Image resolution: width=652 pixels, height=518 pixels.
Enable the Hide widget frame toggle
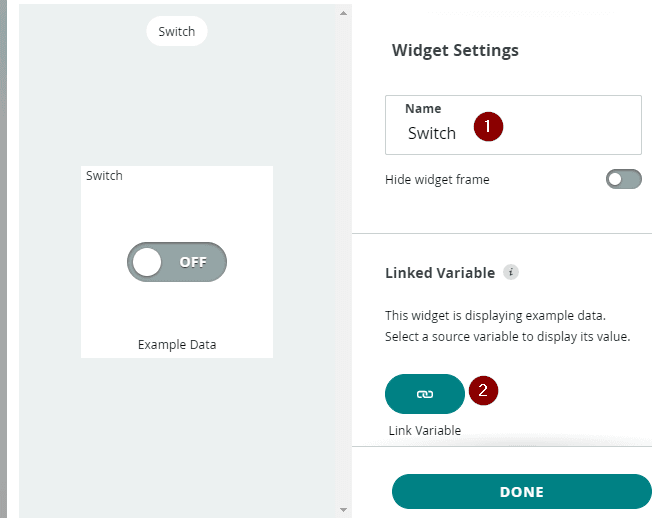(623, 180)
